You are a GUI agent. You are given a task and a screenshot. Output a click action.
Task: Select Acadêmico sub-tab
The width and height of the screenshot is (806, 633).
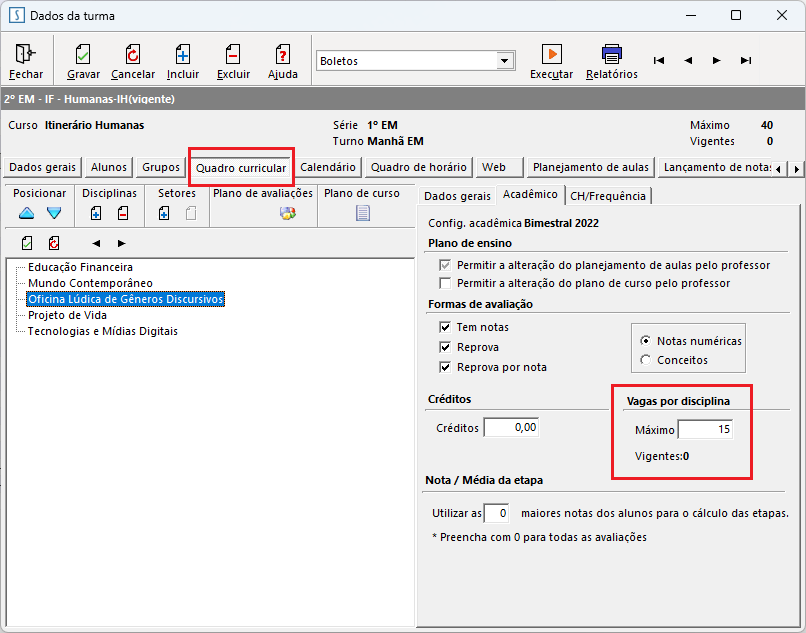pos(530,194)
